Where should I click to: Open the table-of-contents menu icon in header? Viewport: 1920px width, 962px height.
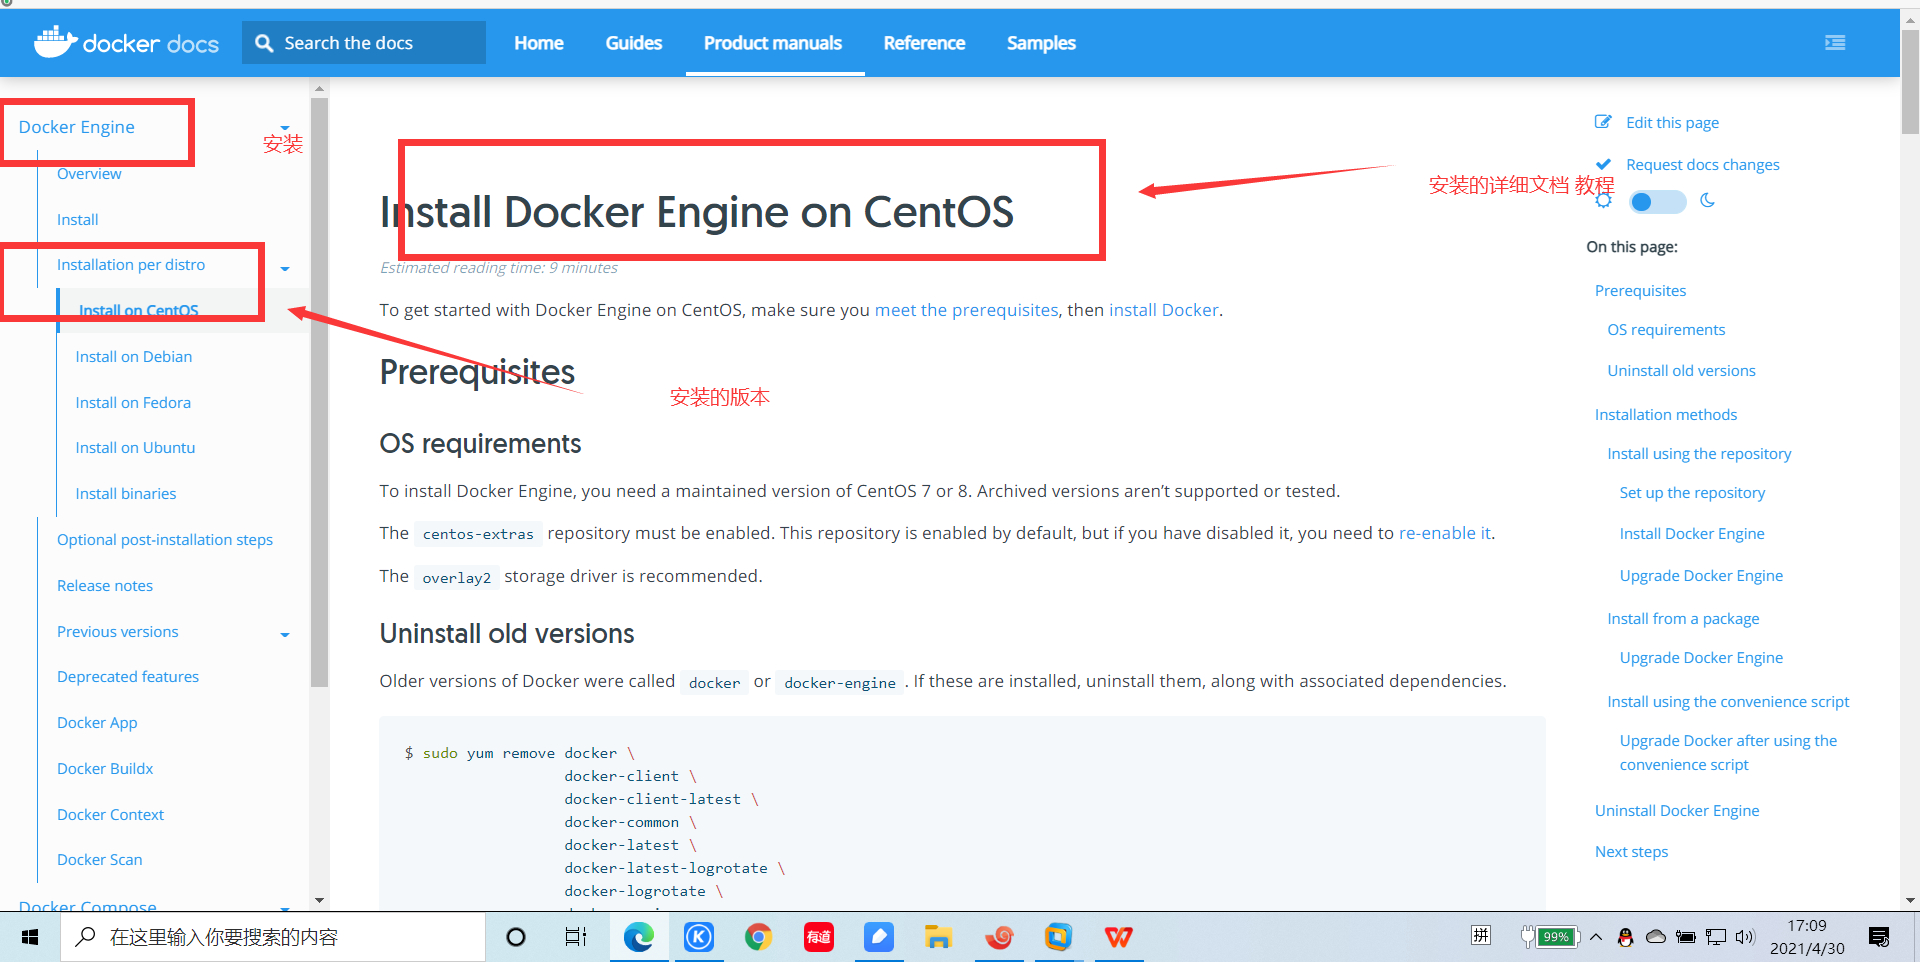coord(1835,43)
